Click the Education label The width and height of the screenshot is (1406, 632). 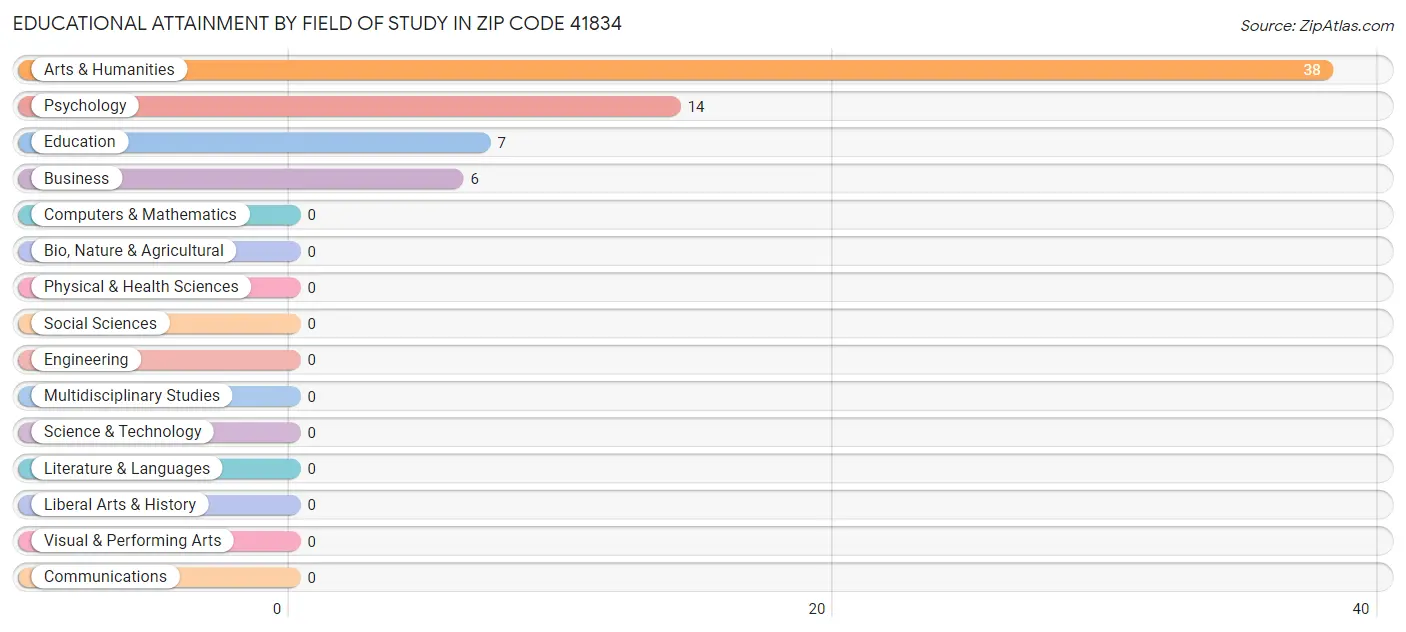tap(80, 142)
